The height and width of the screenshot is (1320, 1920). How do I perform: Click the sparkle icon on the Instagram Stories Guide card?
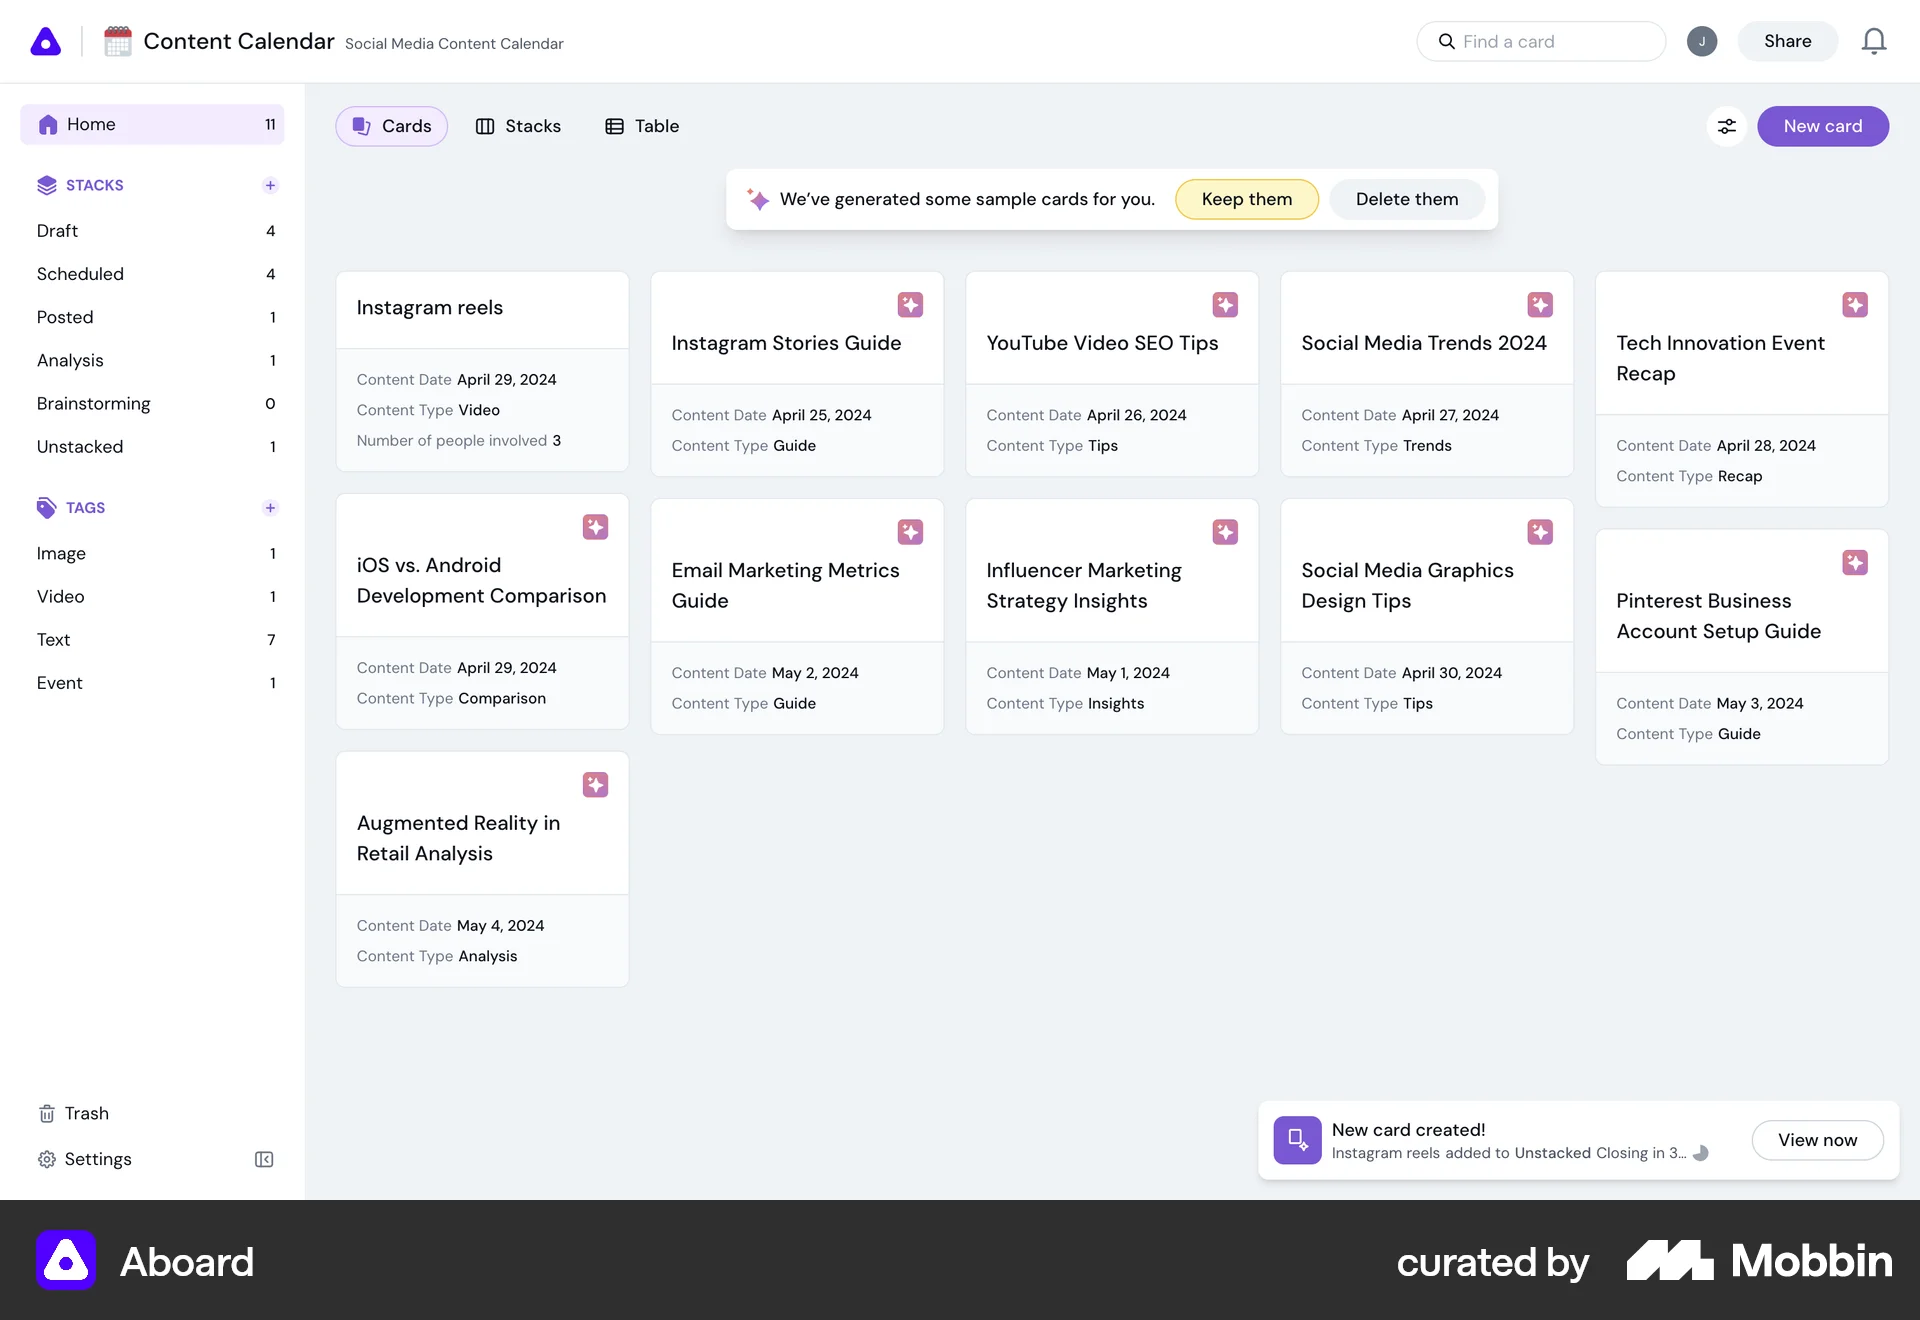[x=910, y=305]
